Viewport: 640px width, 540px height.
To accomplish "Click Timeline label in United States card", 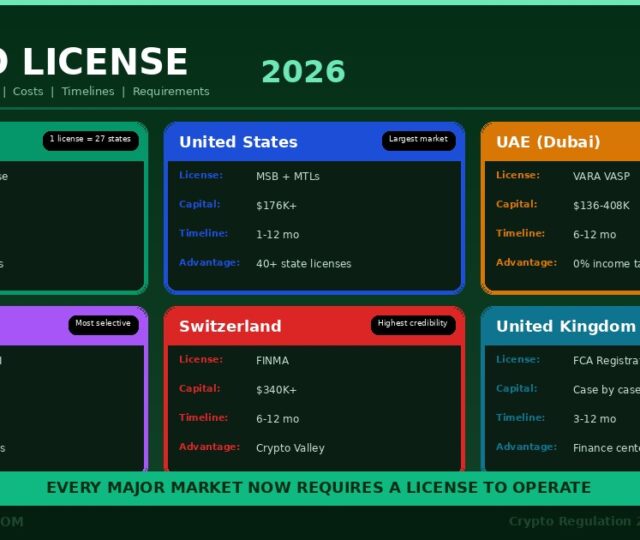I will [203, 233].
